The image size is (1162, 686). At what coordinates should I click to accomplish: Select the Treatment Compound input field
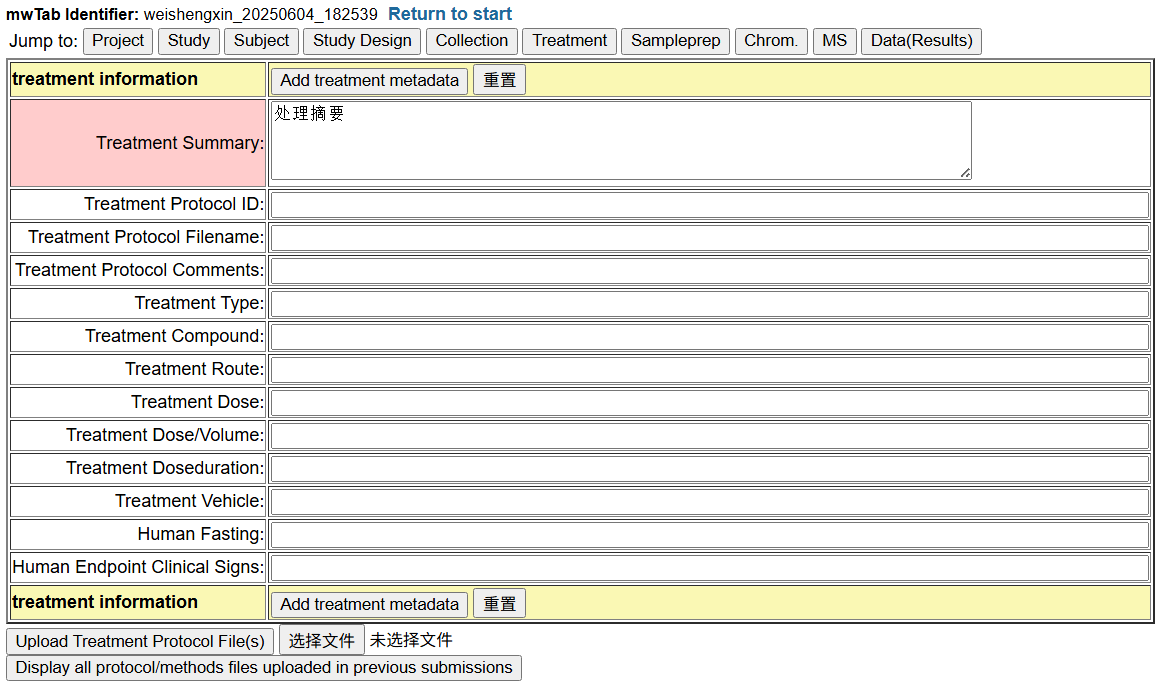point(709,337)
